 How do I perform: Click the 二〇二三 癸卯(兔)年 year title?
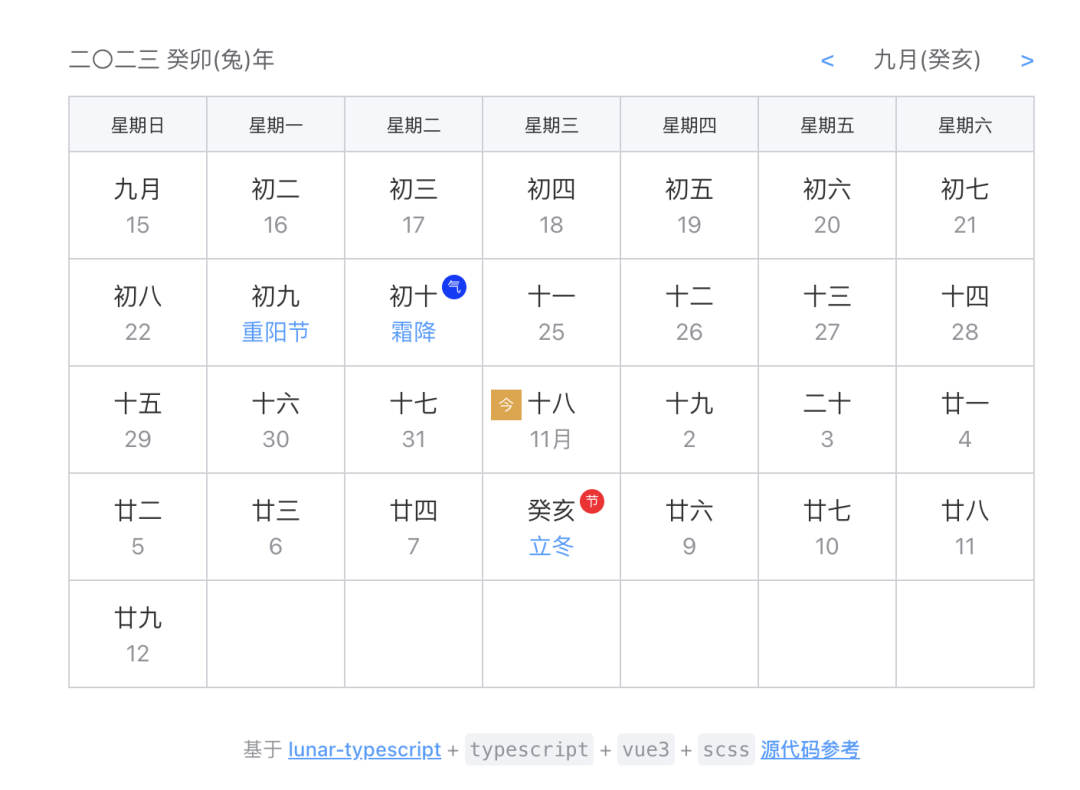point(172,60)
